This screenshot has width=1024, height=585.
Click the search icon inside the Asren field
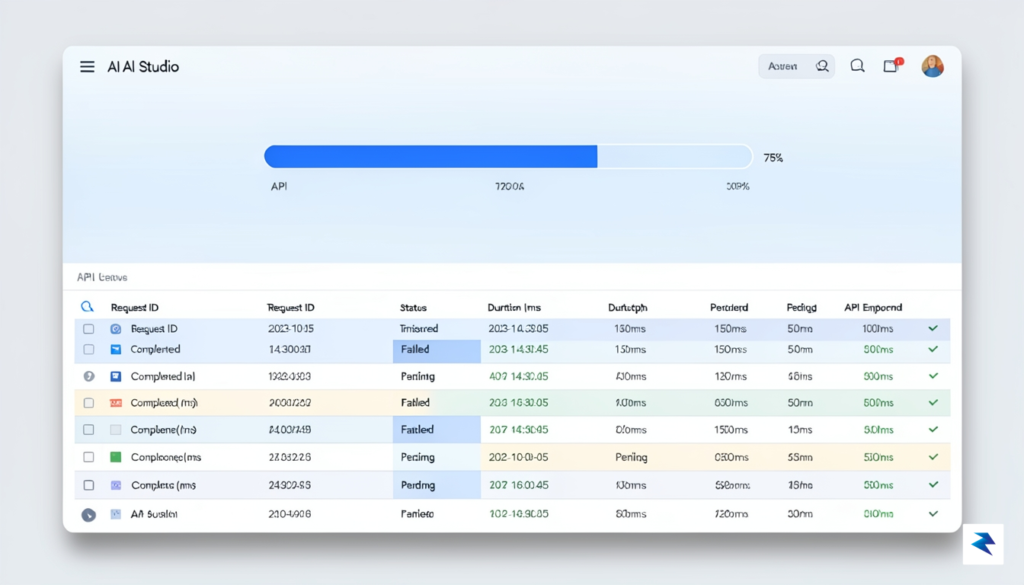(822, 66)
